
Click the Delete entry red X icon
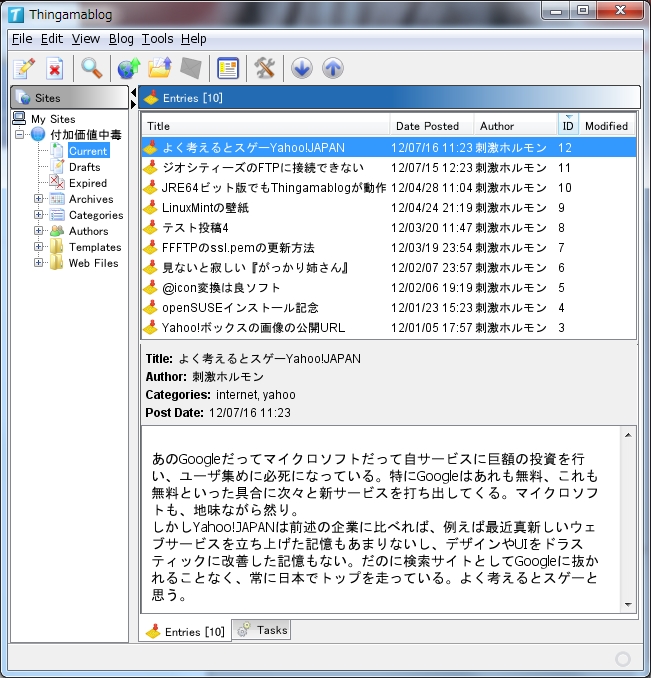point(55,68)
